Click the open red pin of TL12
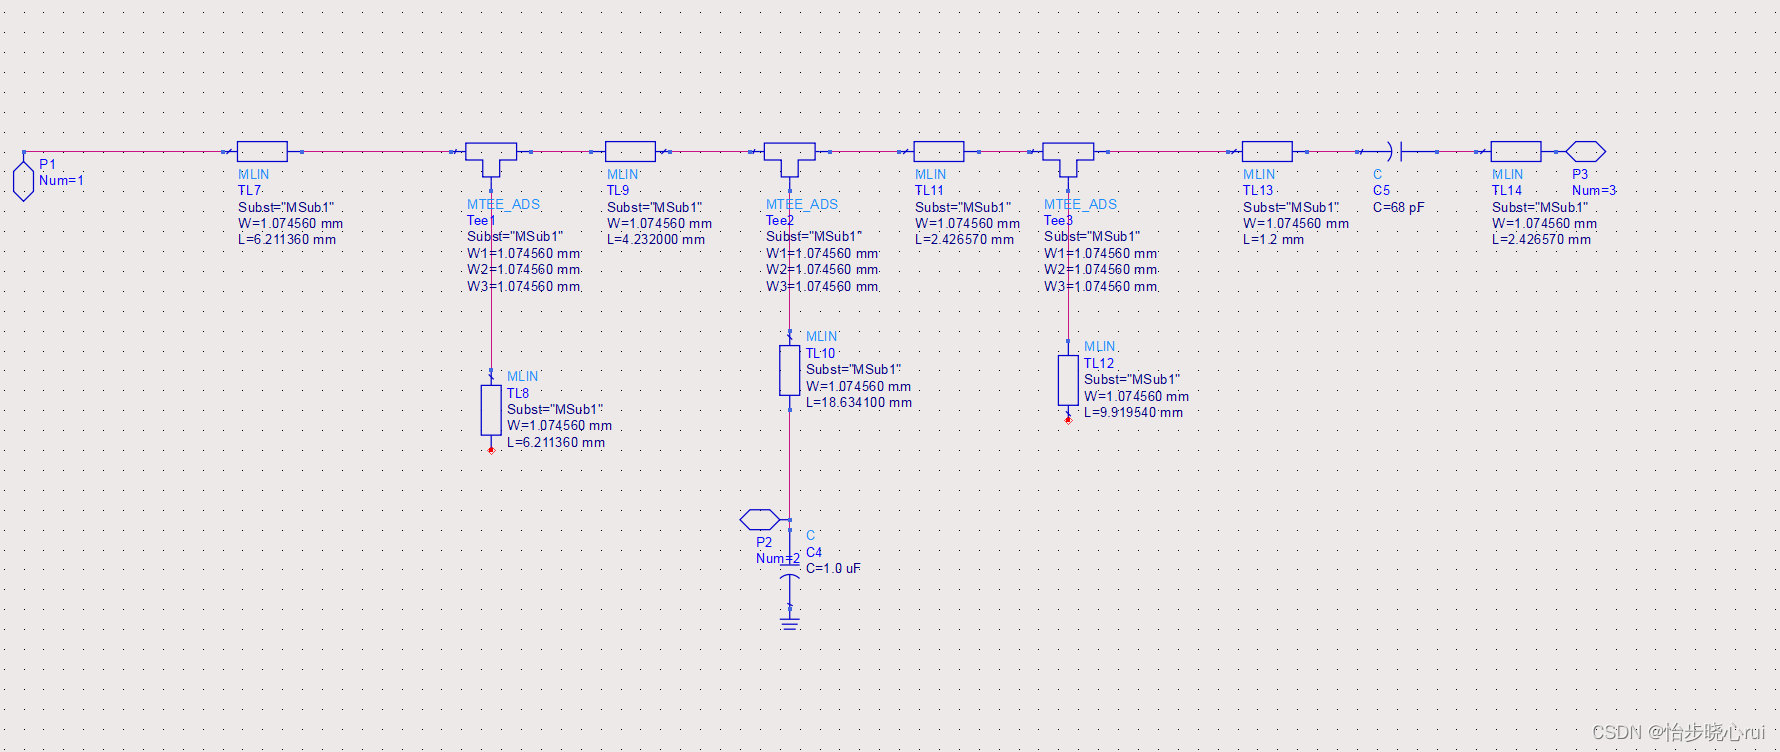1780x752 pixels. point(1068,420)
